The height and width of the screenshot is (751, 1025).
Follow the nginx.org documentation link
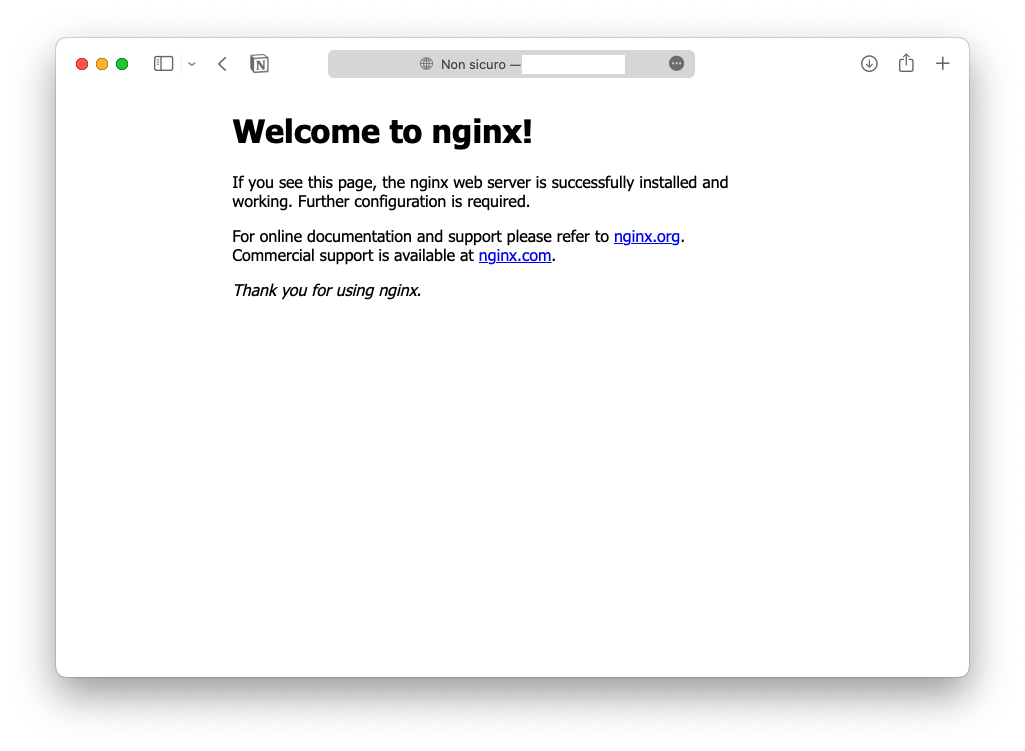[x=647, y=236]
